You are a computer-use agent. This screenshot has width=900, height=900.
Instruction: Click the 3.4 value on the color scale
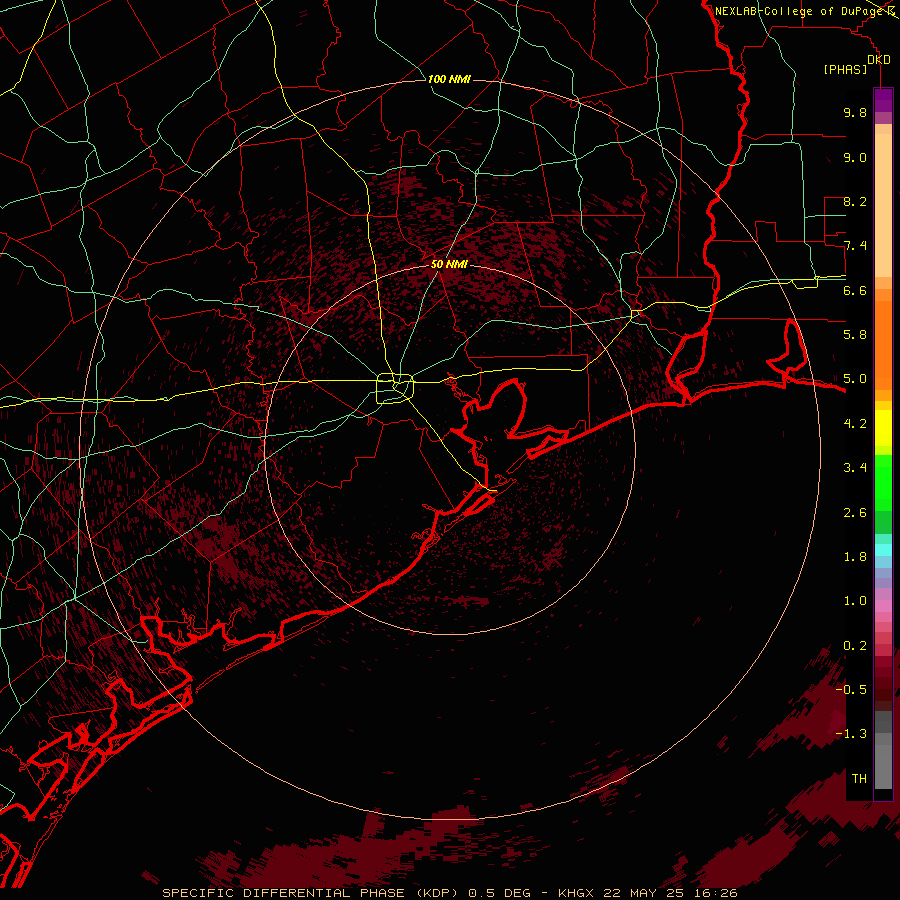click(855, 468)
